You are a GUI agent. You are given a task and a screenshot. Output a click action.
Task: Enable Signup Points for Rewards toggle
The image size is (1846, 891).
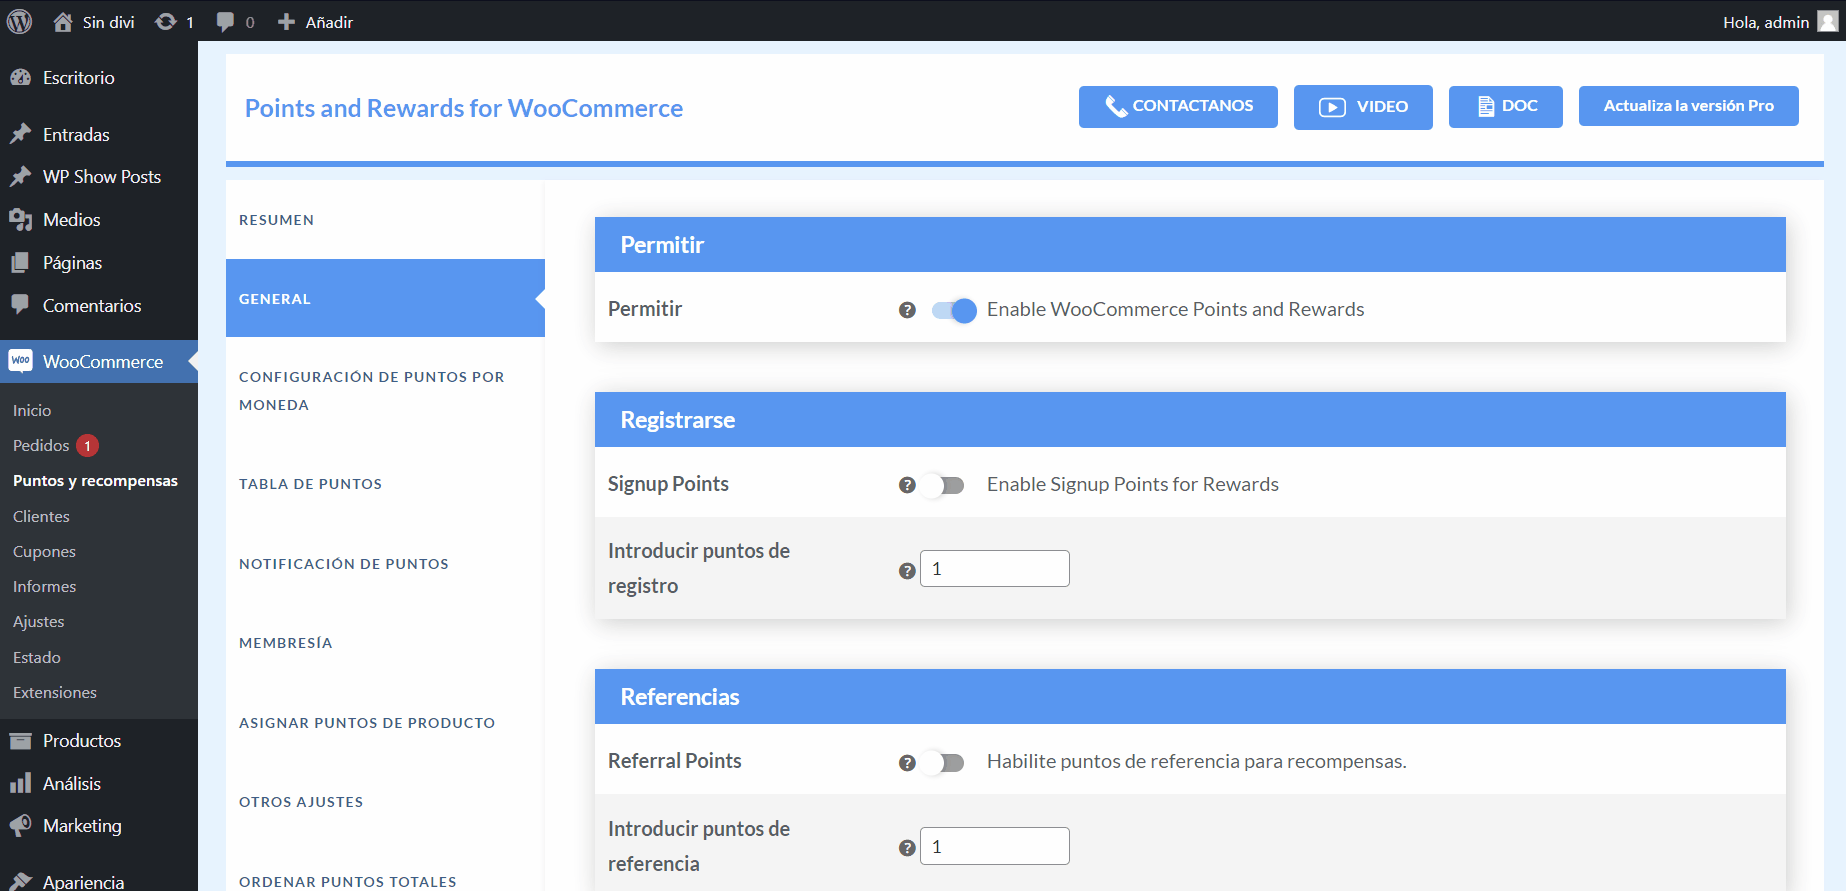(943, 485)
